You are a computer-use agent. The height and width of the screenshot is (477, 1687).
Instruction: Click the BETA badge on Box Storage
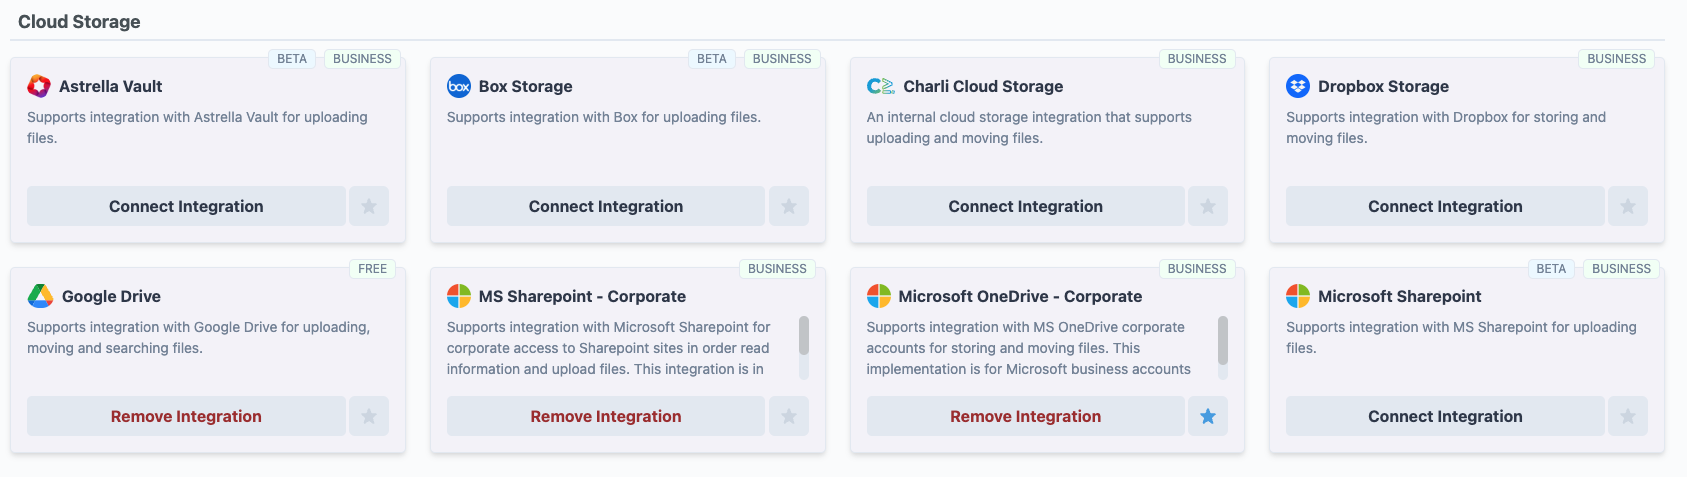[712, 59]
